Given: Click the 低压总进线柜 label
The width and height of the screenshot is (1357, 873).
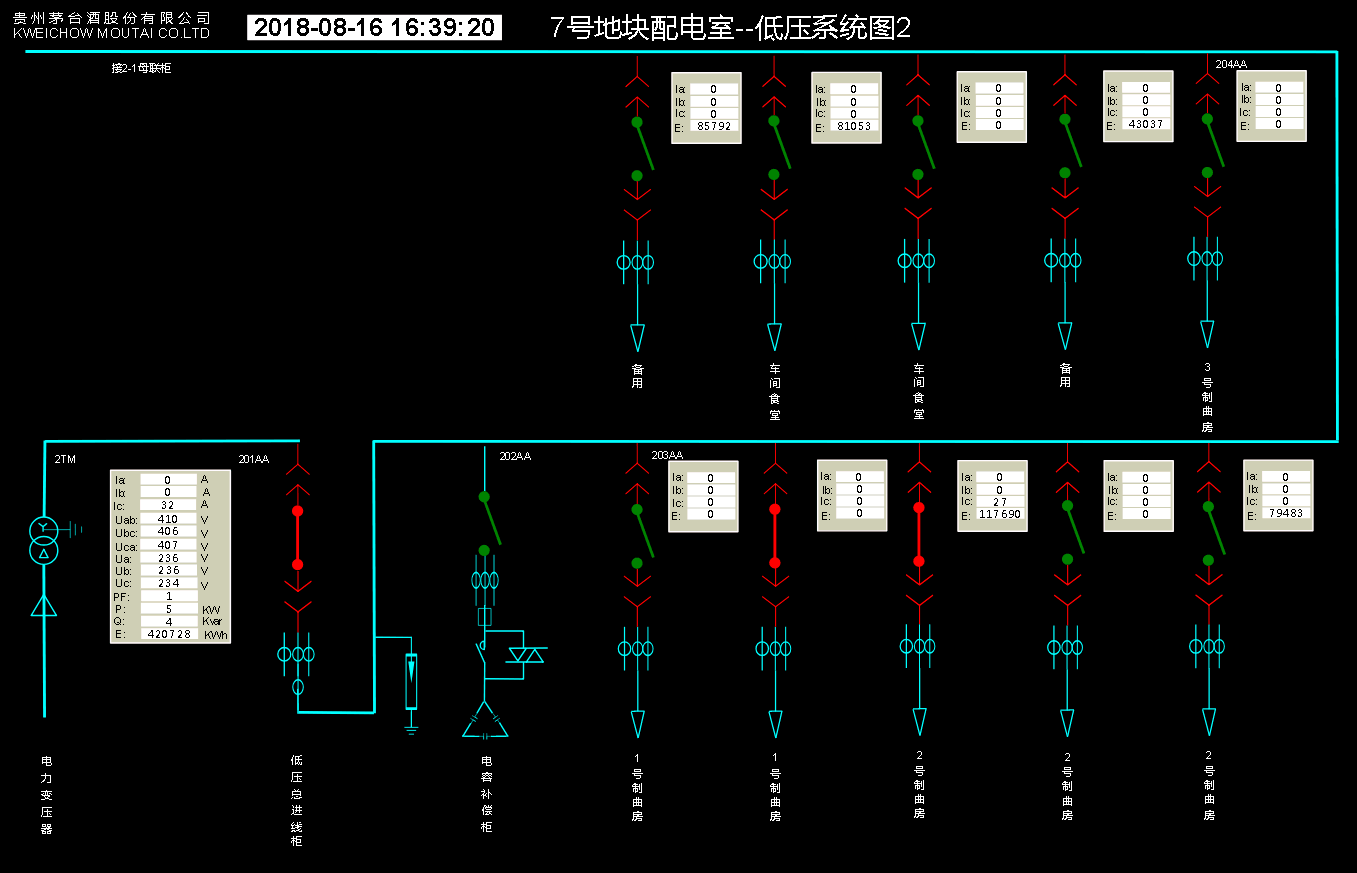Looking at the screenshot, I should (296, 801).
